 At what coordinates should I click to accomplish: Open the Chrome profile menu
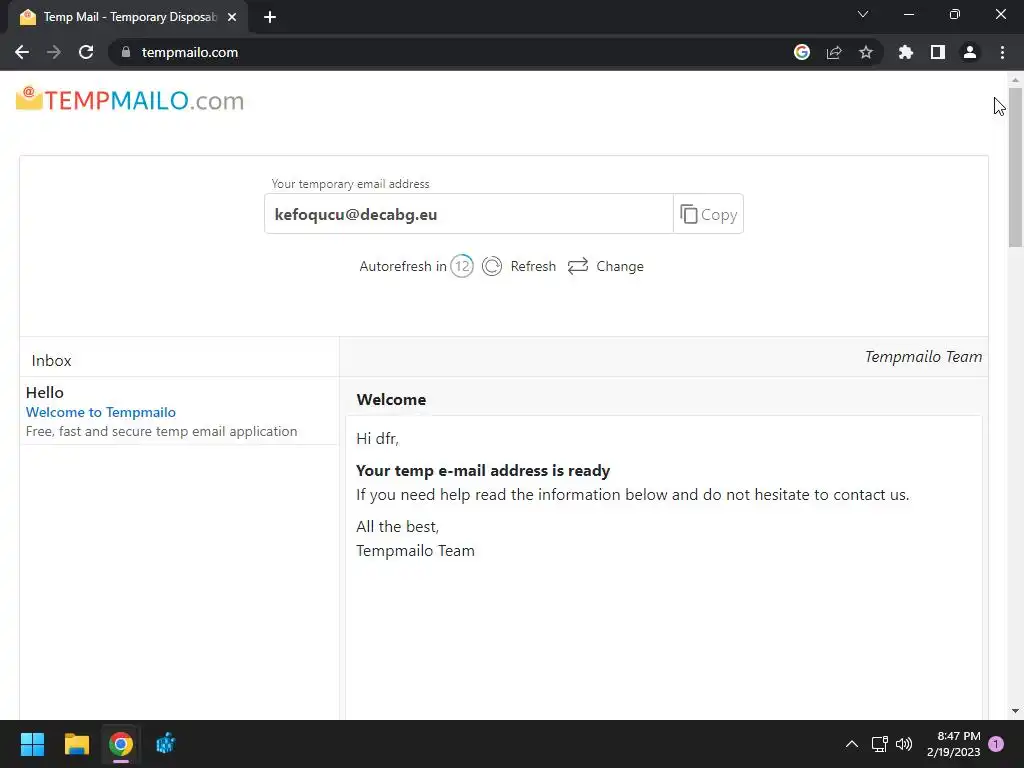click(x=970, y=52)
